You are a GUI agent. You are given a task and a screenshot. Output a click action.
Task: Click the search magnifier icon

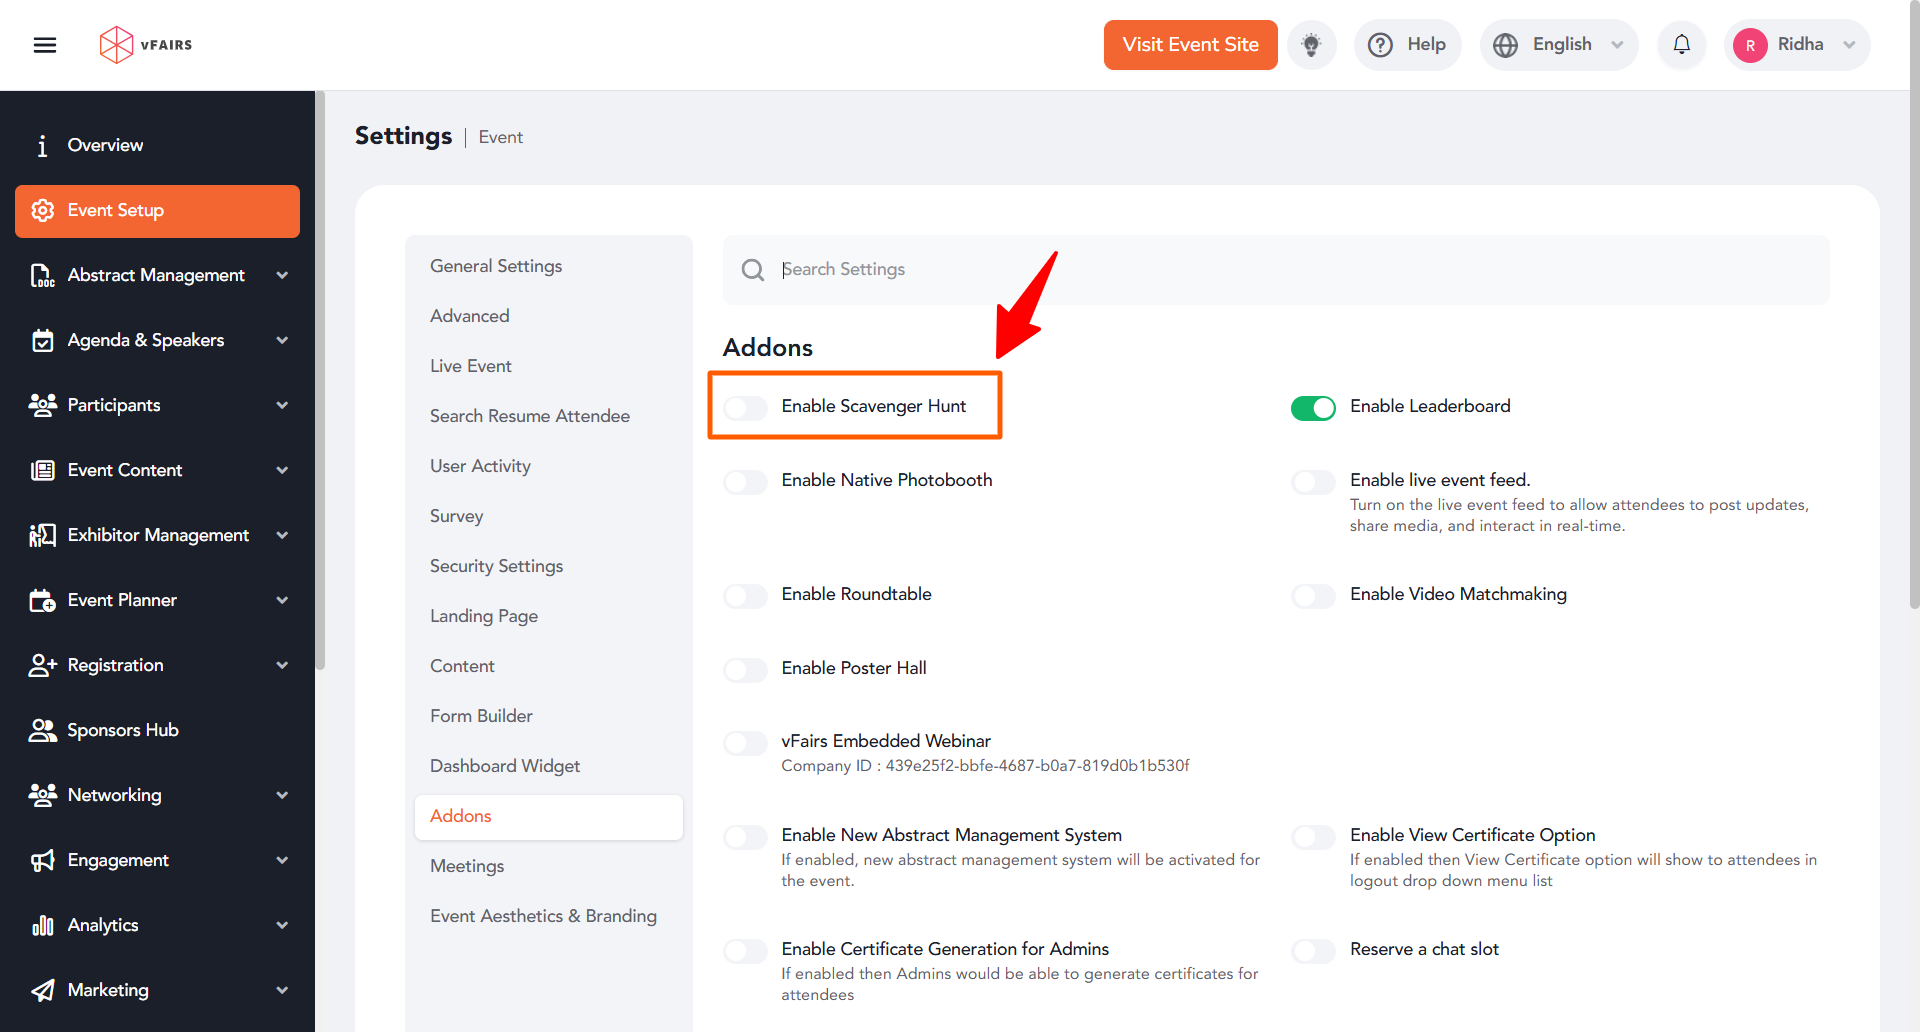(752, 270)
